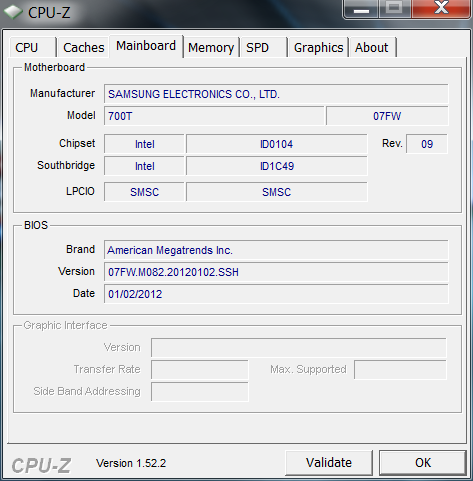Viewport: 473px width, 481px height.
Task: Click the CPU-Z title bar icon
Action: coord(13,12)
